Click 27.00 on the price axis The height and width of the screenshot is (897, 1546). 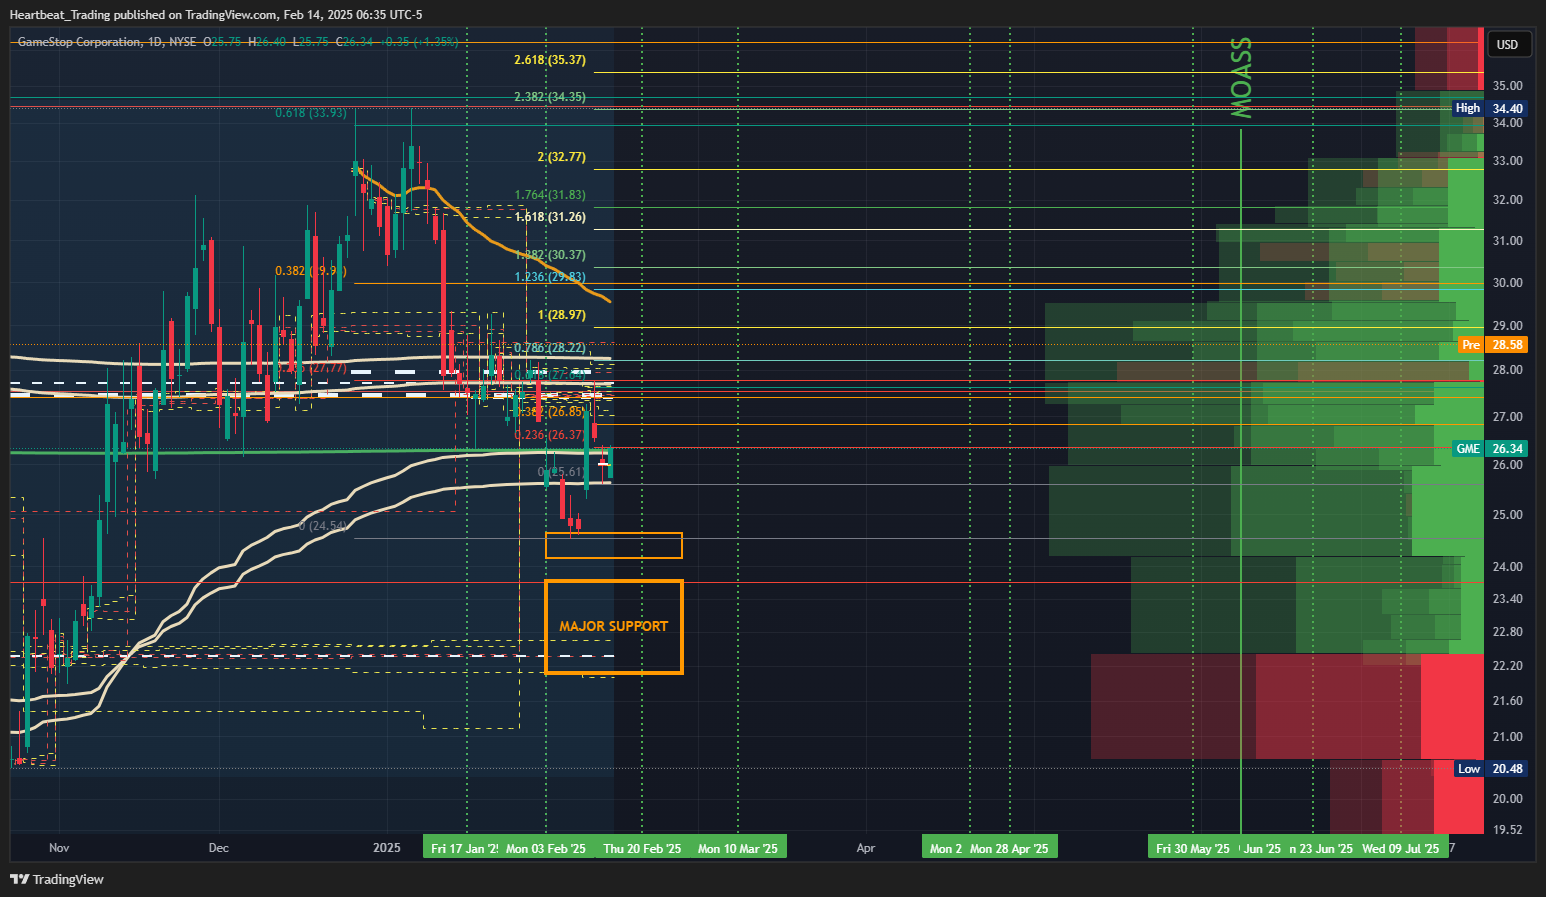pyautogui.click(x=1507, y=417)
